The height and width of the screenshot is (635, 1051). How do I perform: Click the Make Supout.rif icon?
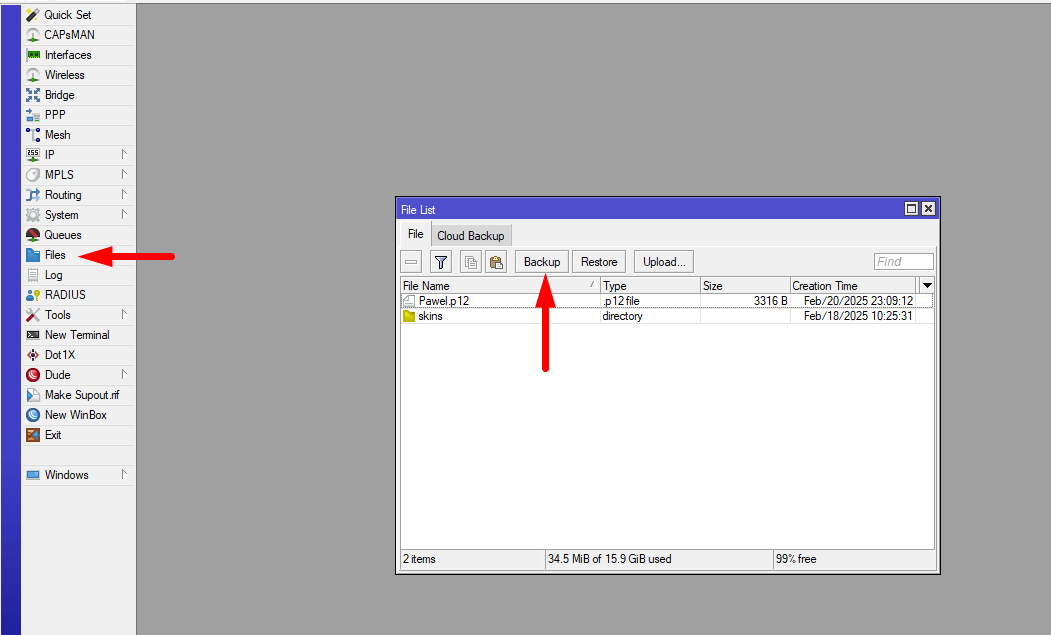33,395
